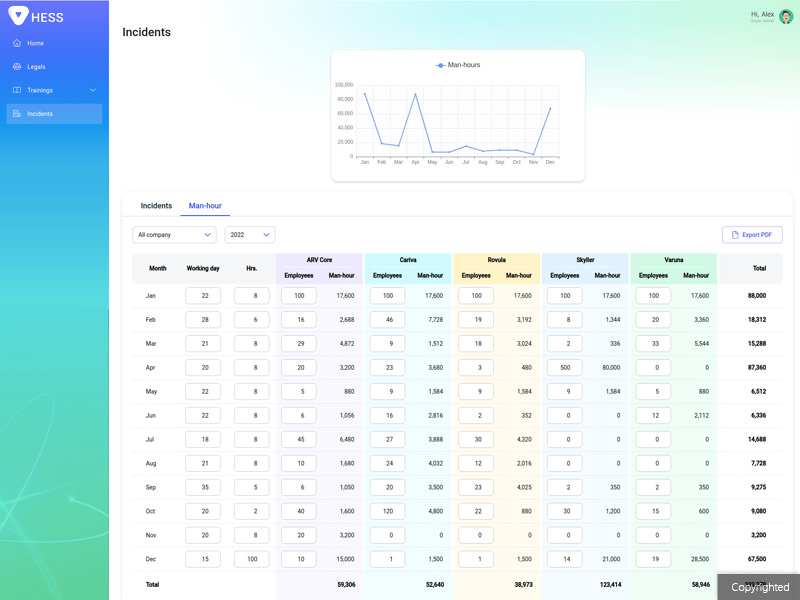Go to Legals in sidebar
800x600 pixels.
(x=36, y=67)
